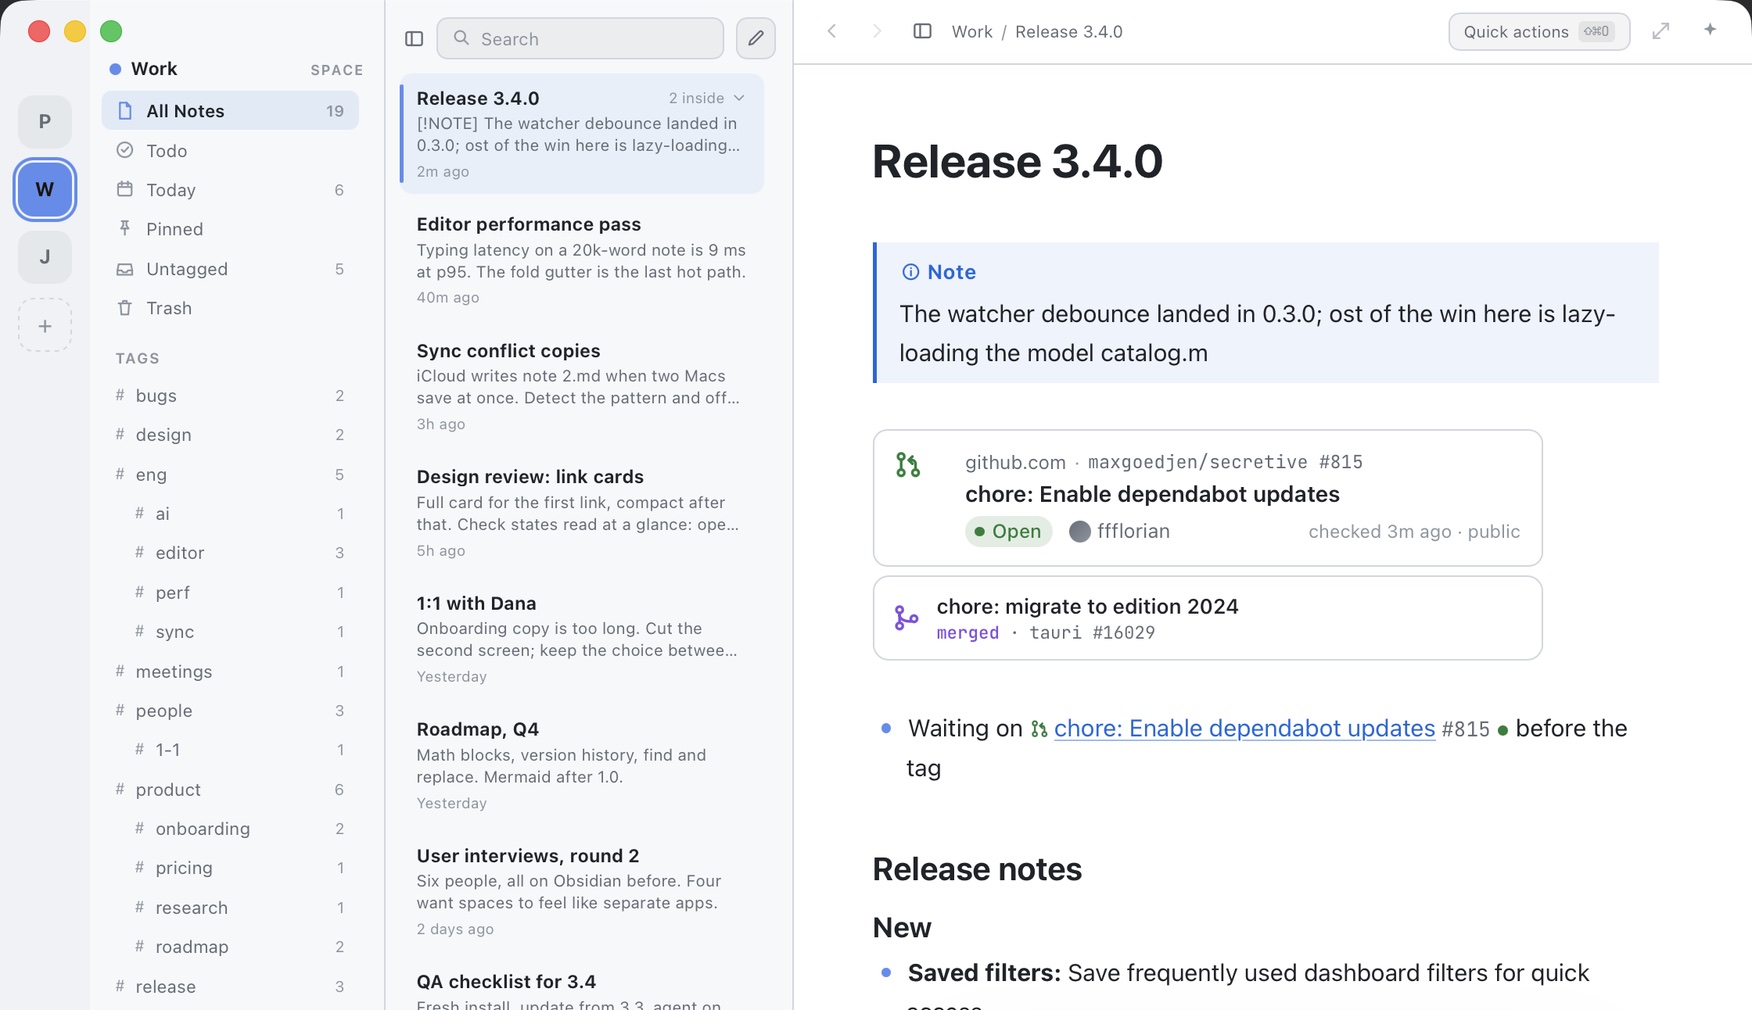
Task: Open the 'Editor performance pass' note
Action: click(582, 260)
